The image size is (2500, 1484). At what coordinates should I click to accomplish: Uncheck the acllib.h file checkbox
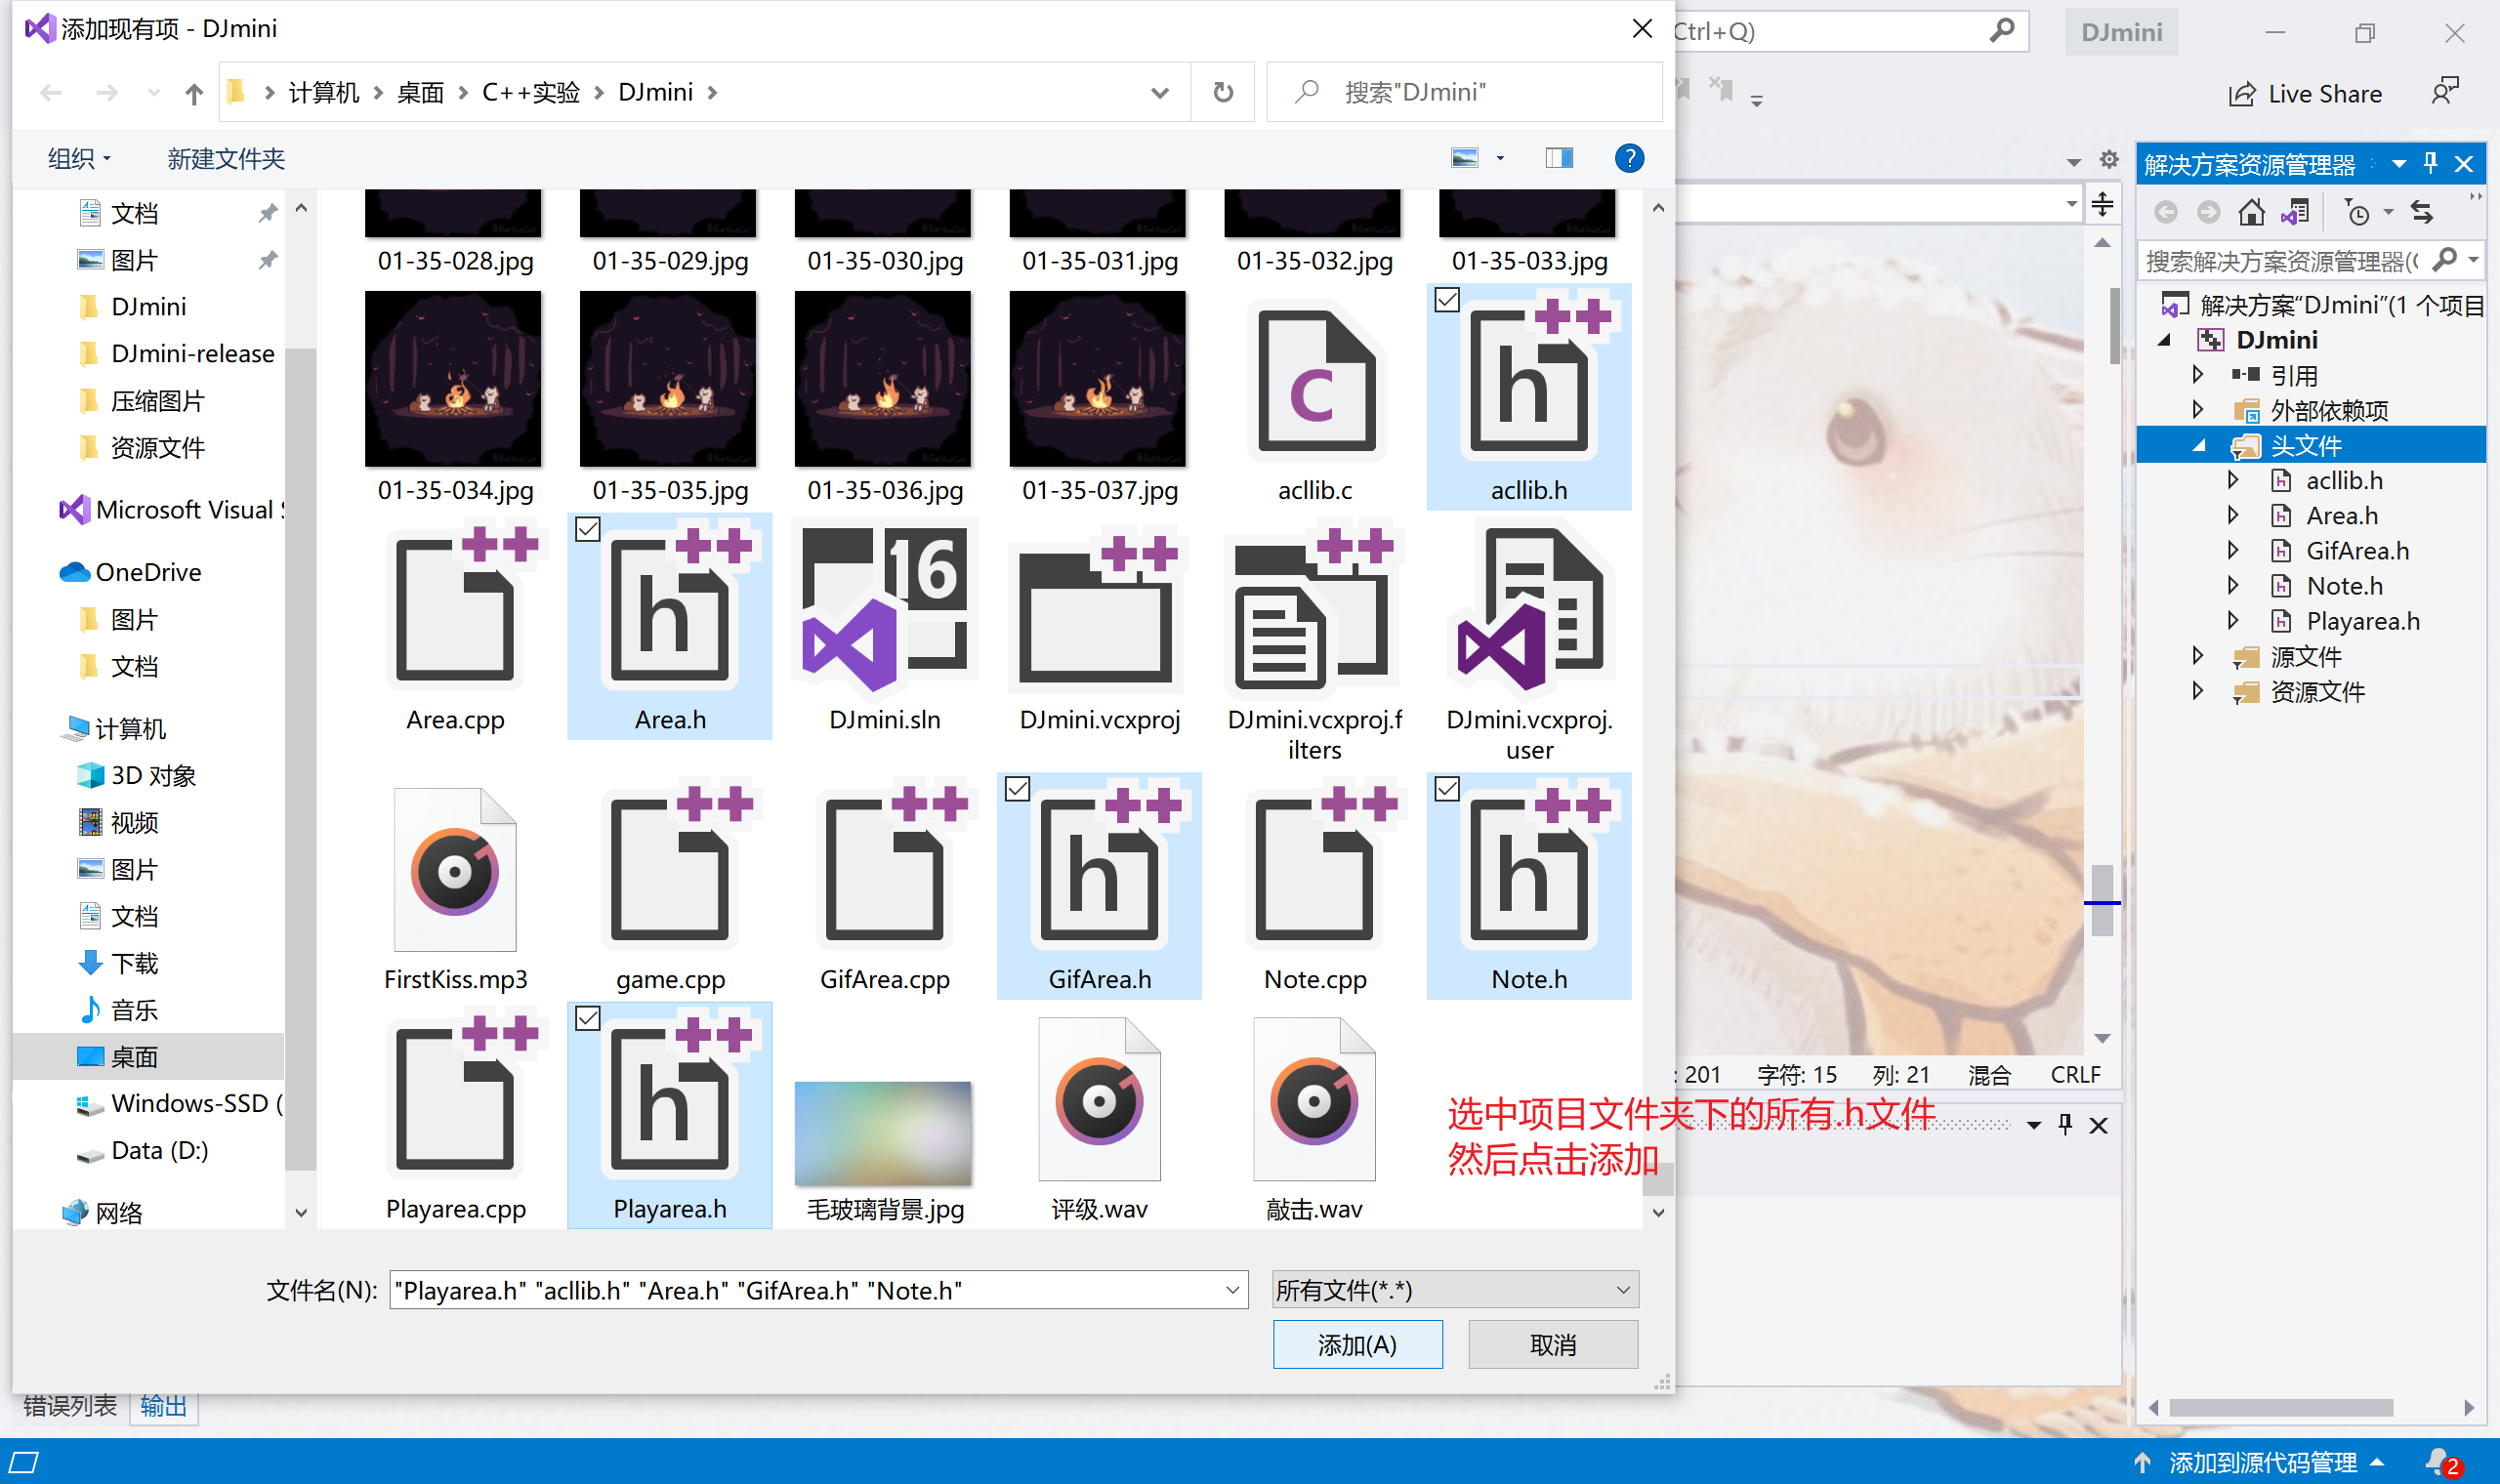tap(1446, 300)
